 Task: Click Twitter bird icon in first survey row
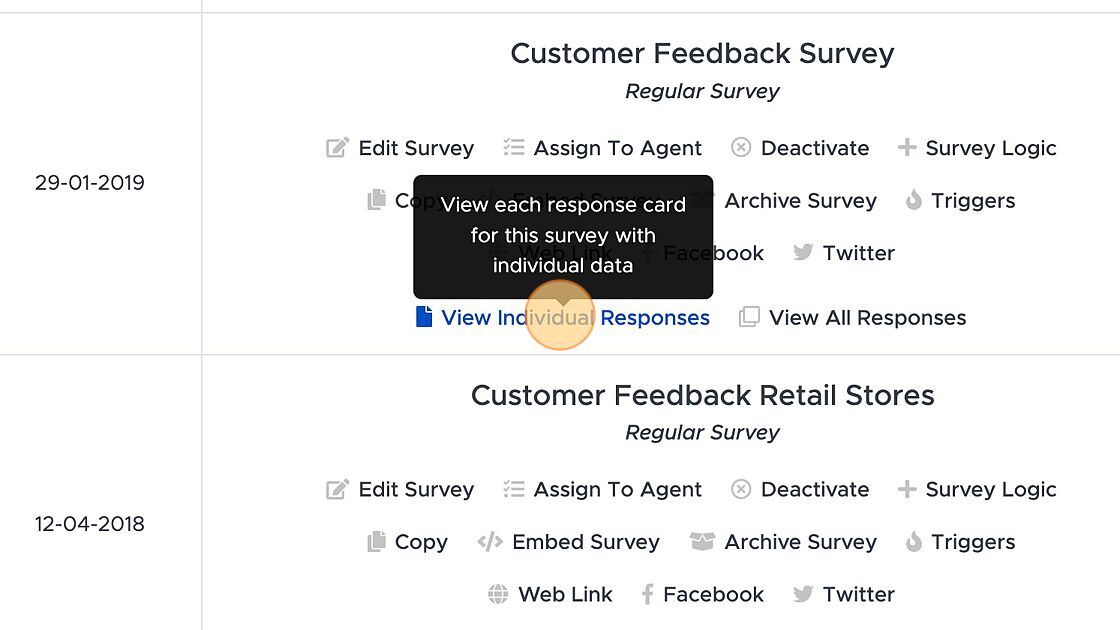[803, 252]
